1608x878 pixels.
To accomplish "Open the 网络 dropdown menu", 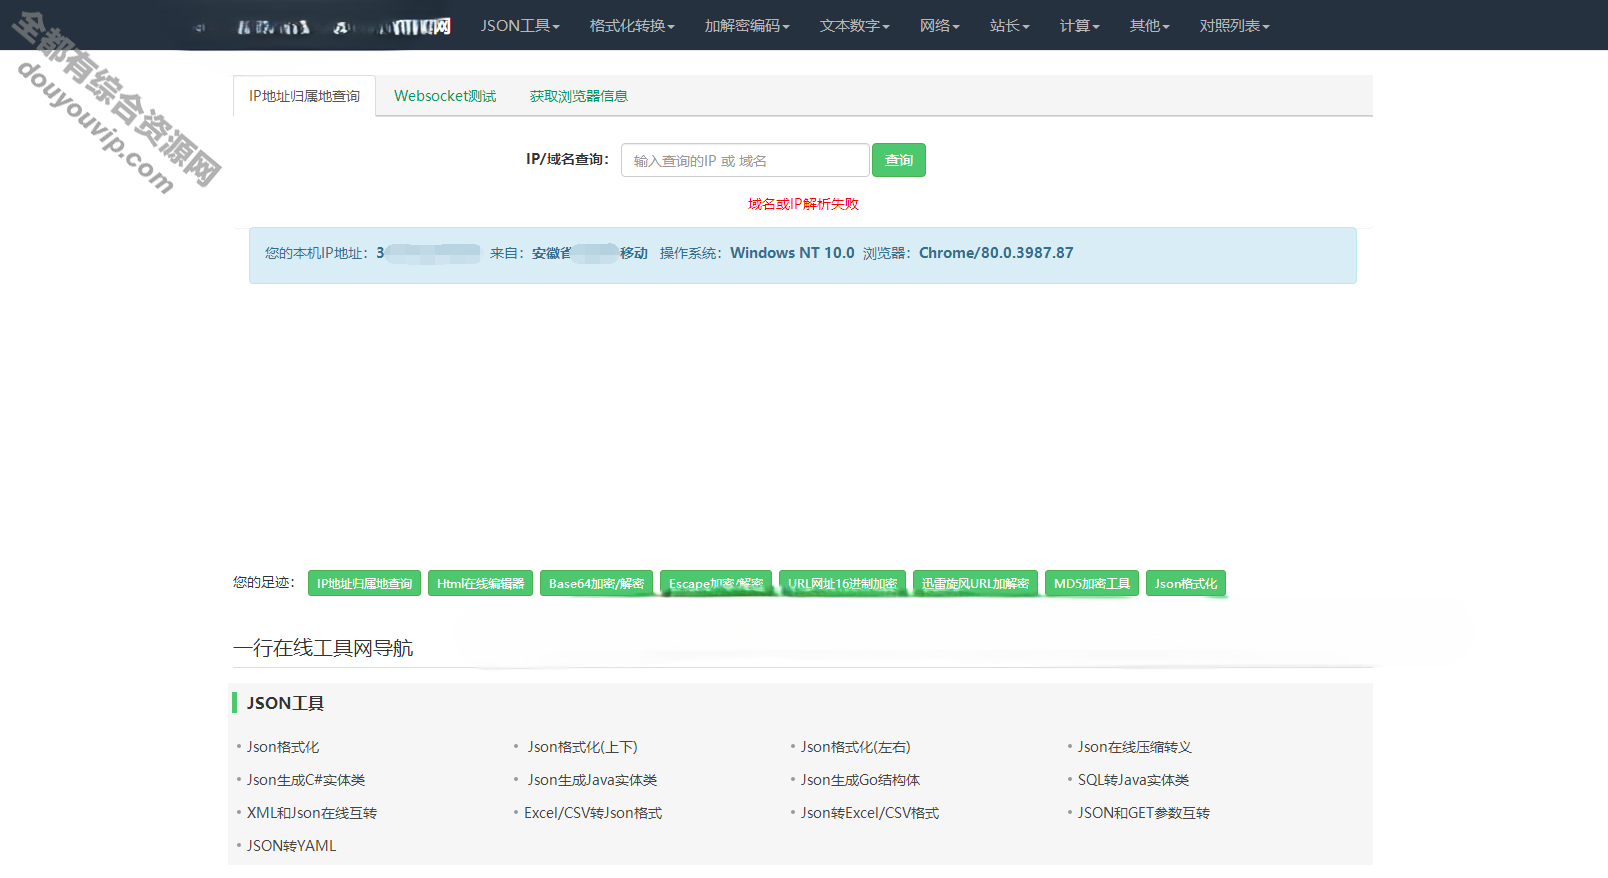I will tap(940, 26).
